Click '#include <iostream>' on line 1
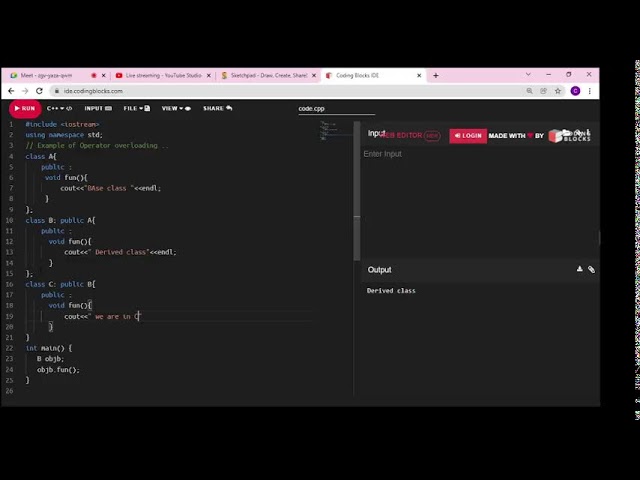The image size is (640, 480). click(x=62, y=124)
